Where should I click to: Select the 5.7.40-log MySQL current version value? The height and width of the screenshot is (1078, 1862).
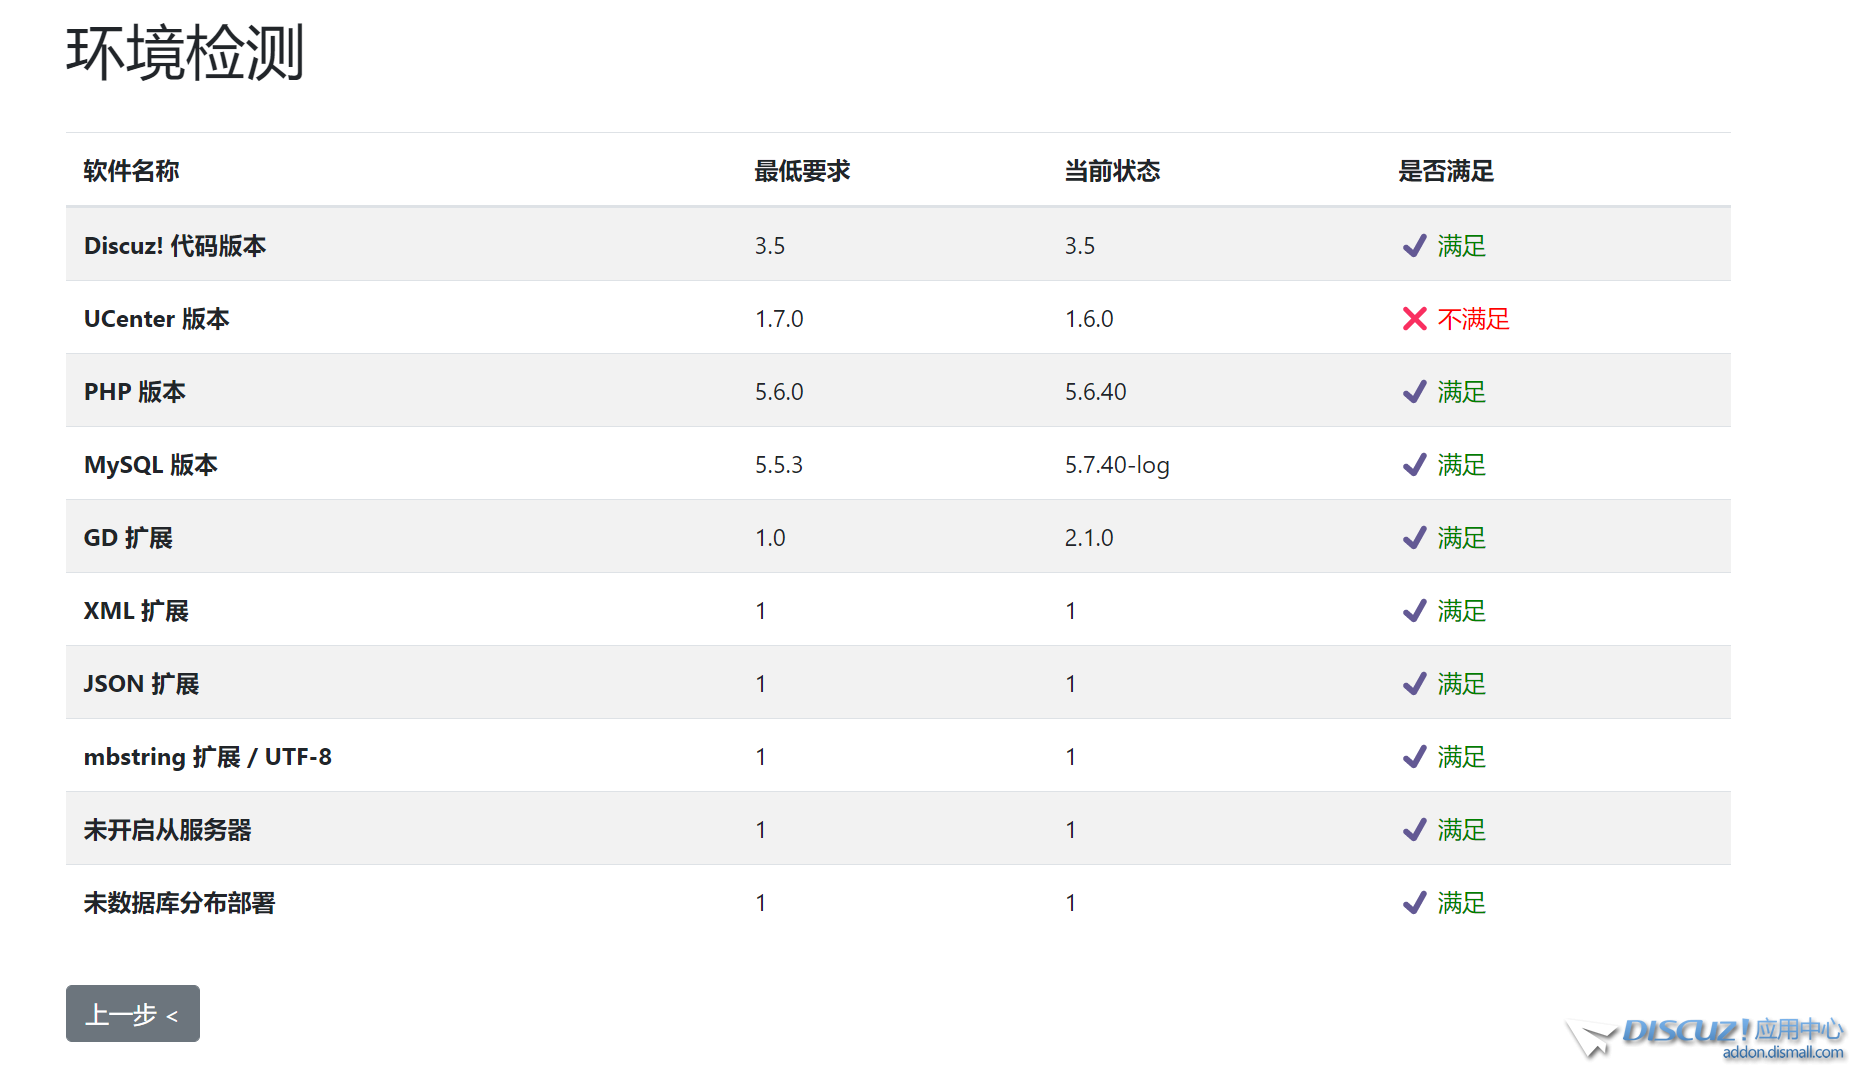pyautogui.click(x=1117, y=465)
